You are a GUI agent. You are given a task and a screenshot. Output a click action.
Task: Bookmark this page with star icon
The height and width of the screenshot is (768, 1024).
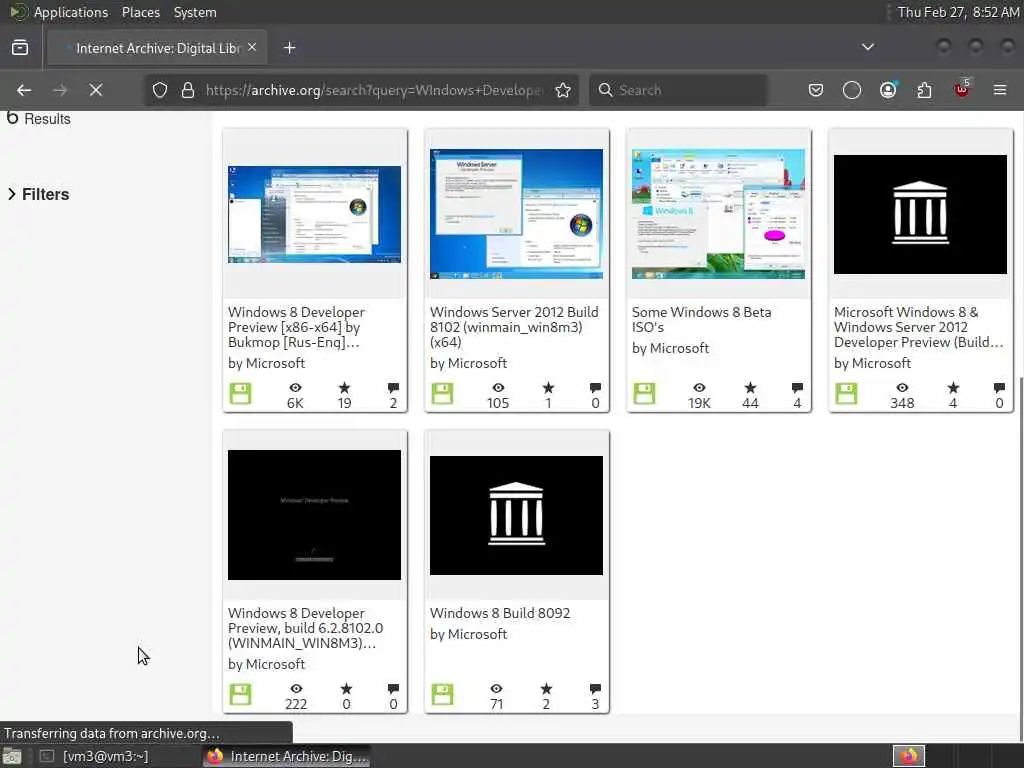(x=563, y=90)
